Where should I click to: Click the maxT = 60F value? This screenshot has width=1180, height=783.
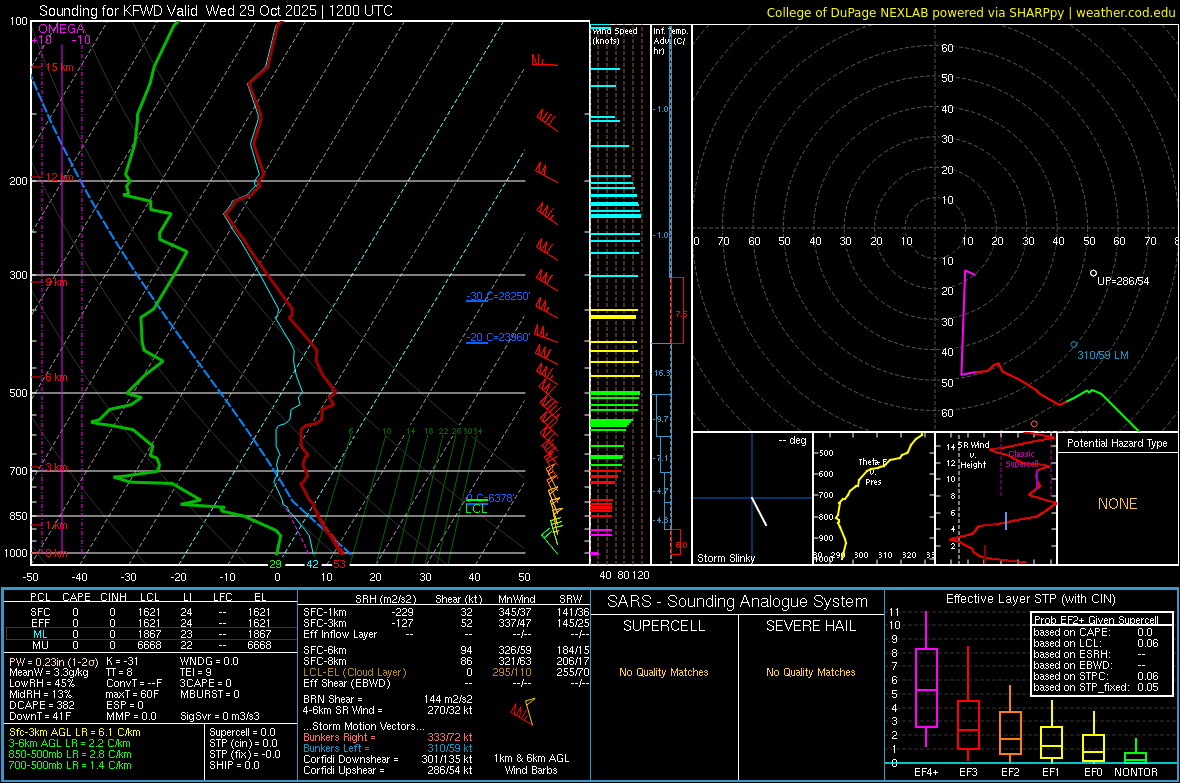click(132, 693)
